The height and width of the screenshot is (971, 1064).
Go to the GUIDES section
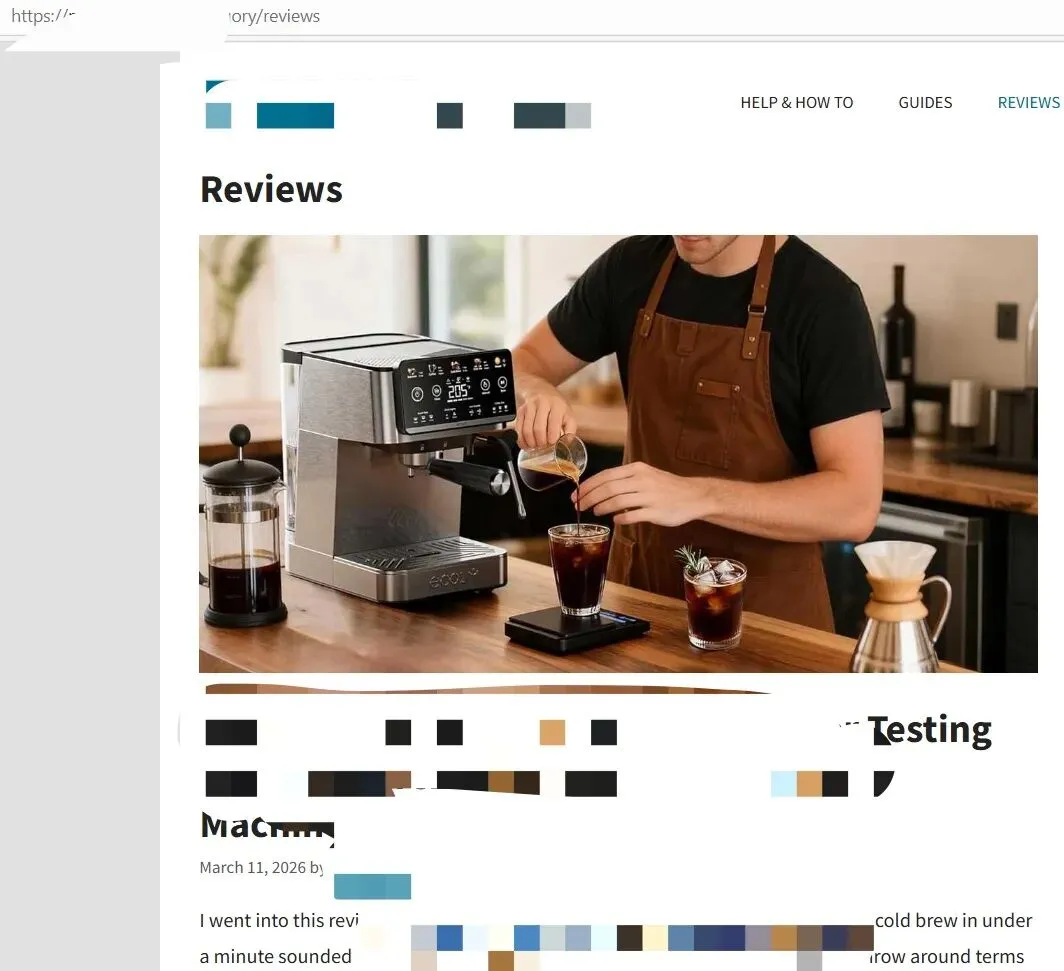(925, 102)
